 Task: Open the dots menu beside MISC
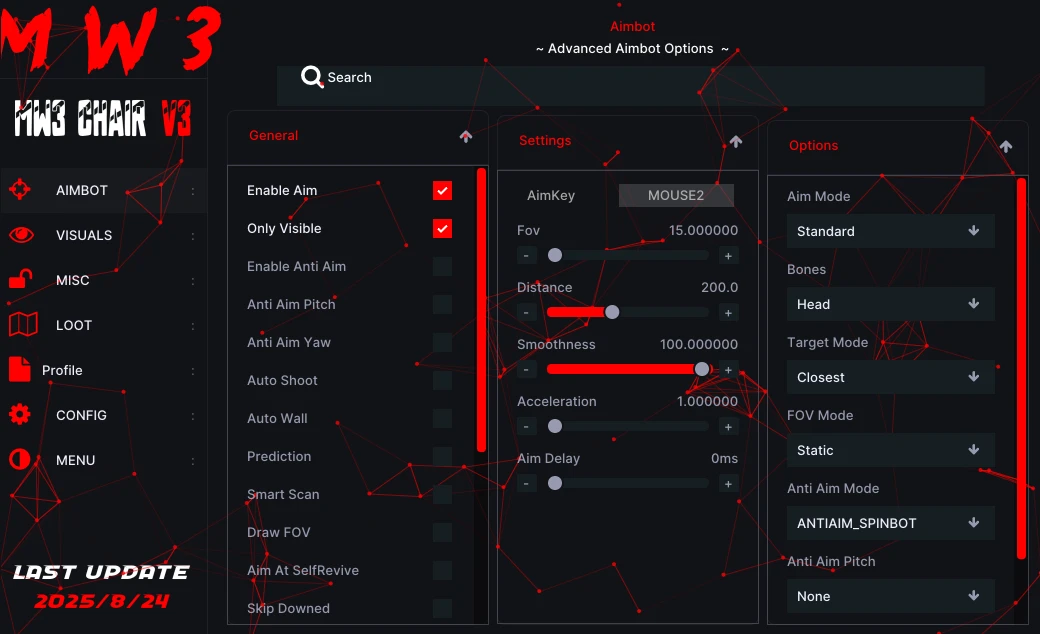193,281
